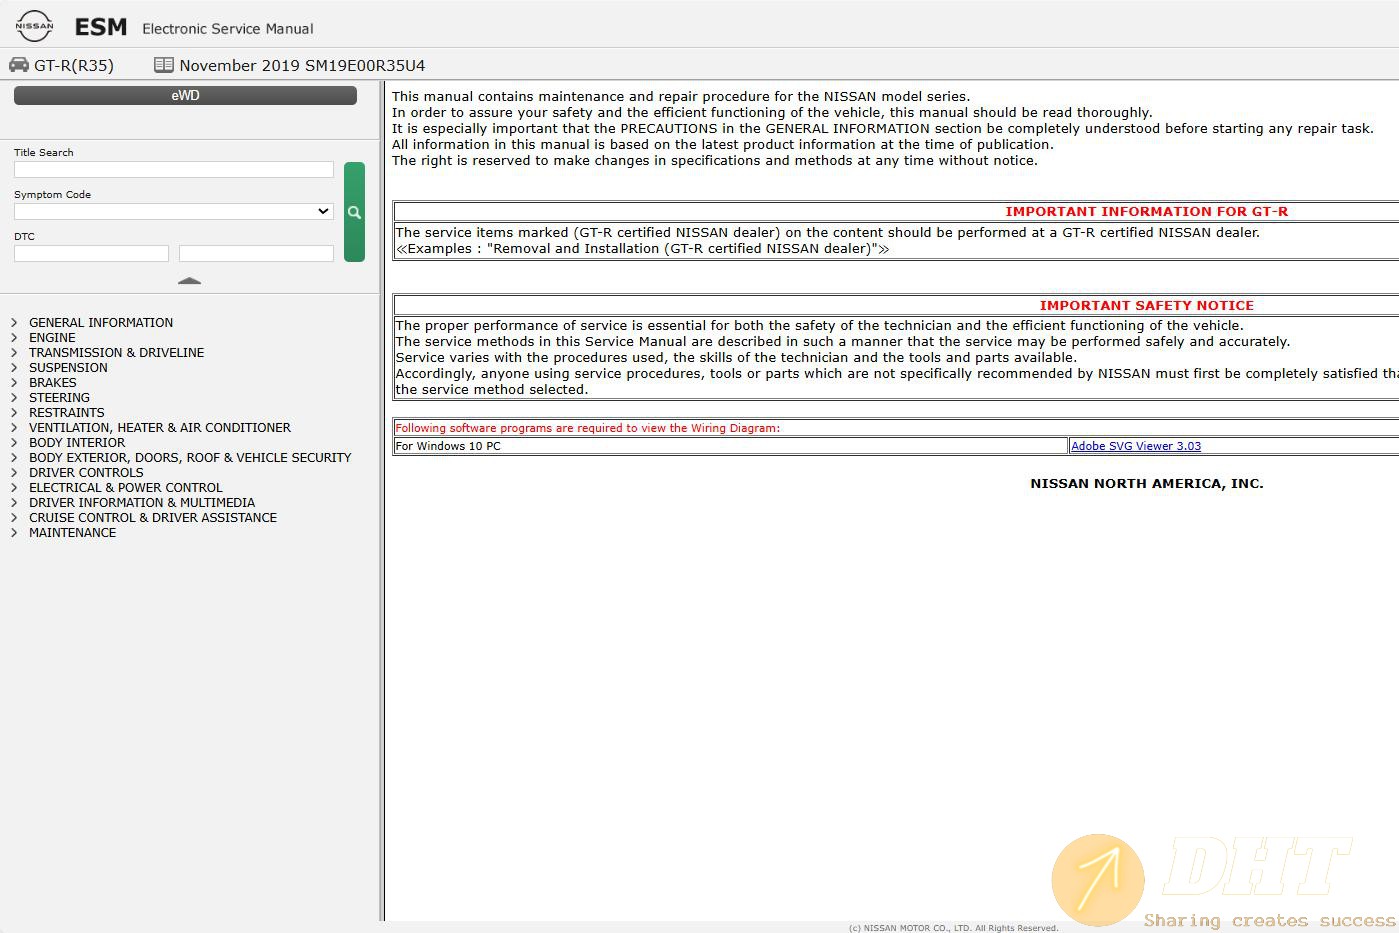The image size is (1399, 933).
Task: Click the IMPORTANT INFORMATION FOR GT-R heading
Action: coord(1146,211)
